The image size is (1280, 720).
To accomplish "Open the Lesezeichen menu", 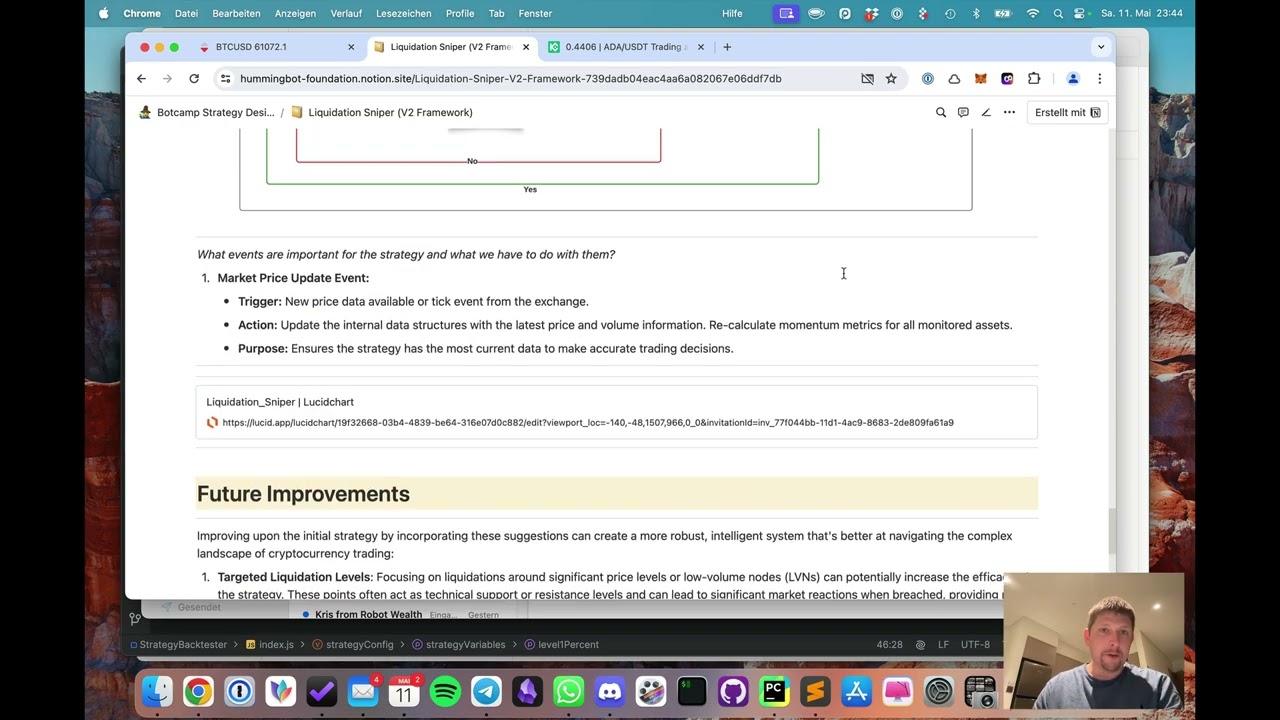I will [x=404, y=13].
